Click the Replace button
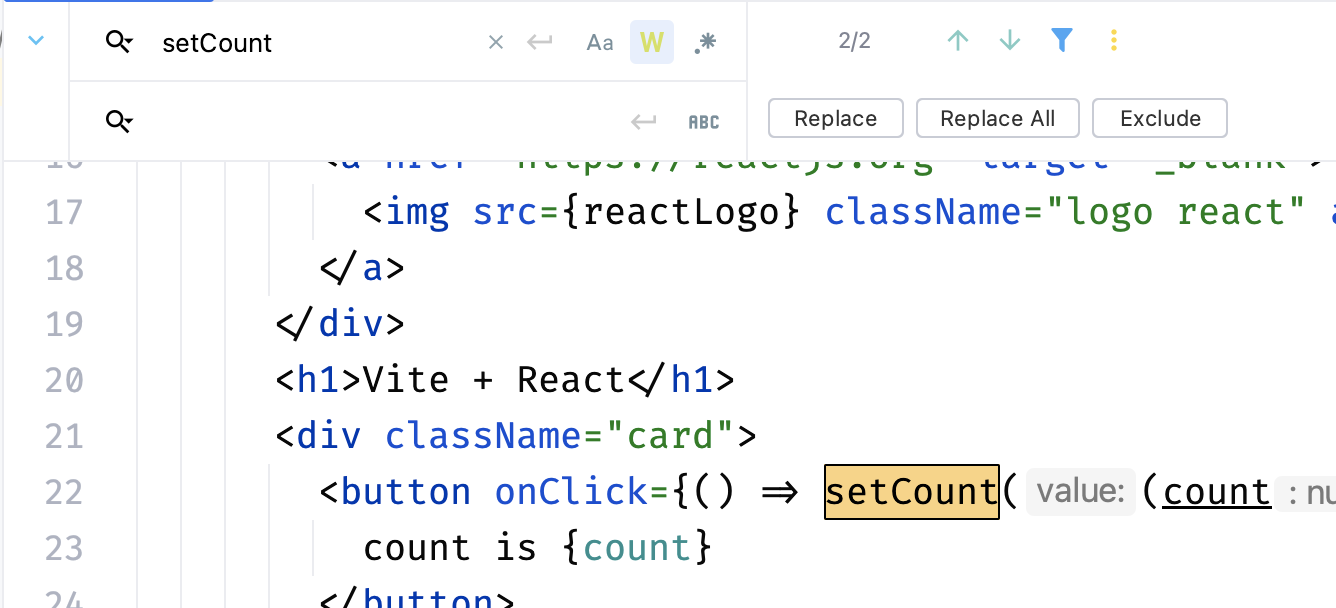Viewport: 1336px width, 608px height. click(835, 119)
